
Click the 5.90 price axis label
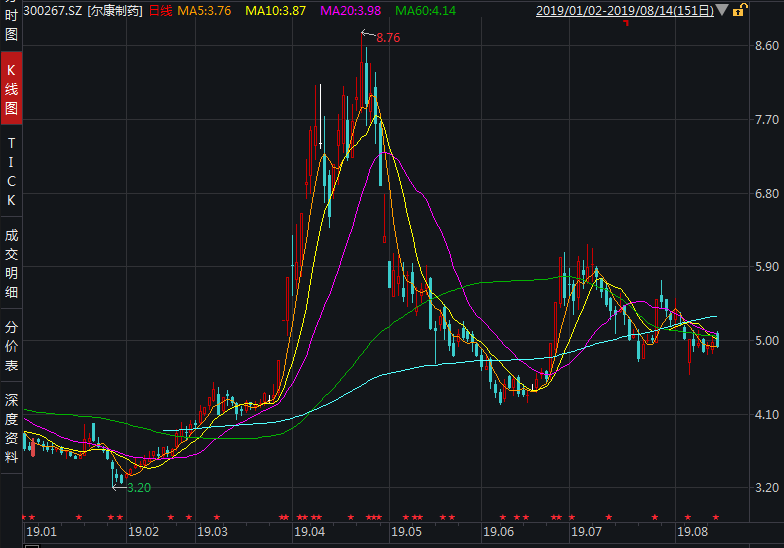(767, 266)
